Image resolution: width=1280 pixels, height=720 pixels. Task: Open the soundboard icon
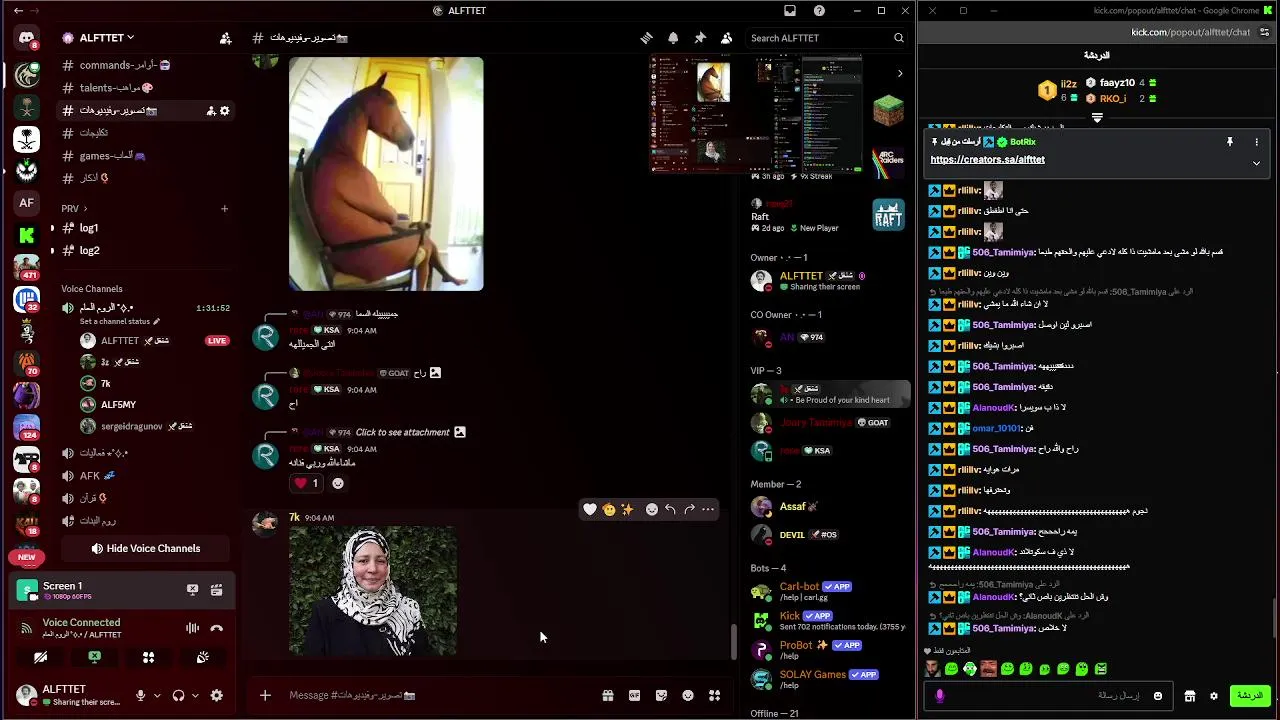point(203,657)
